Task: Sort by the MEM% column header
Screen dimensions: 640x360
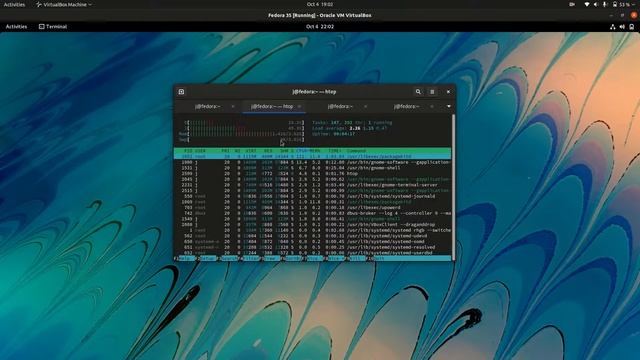Action: click(315, 151)
